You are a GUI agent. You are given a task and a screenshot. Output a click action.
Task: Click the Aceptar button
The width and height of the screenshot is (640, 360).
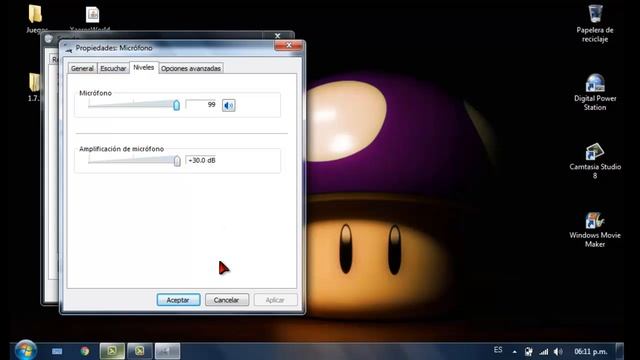[178, 300]
